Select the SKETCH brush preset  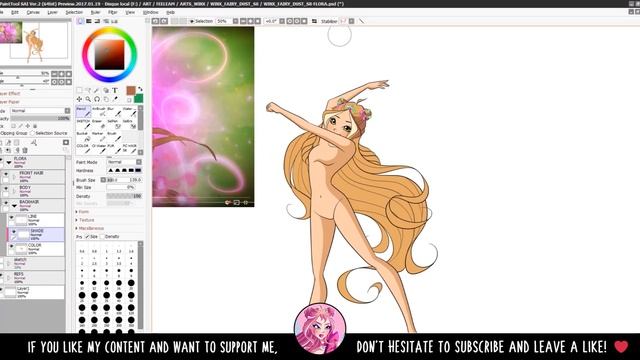pos(83,124)
